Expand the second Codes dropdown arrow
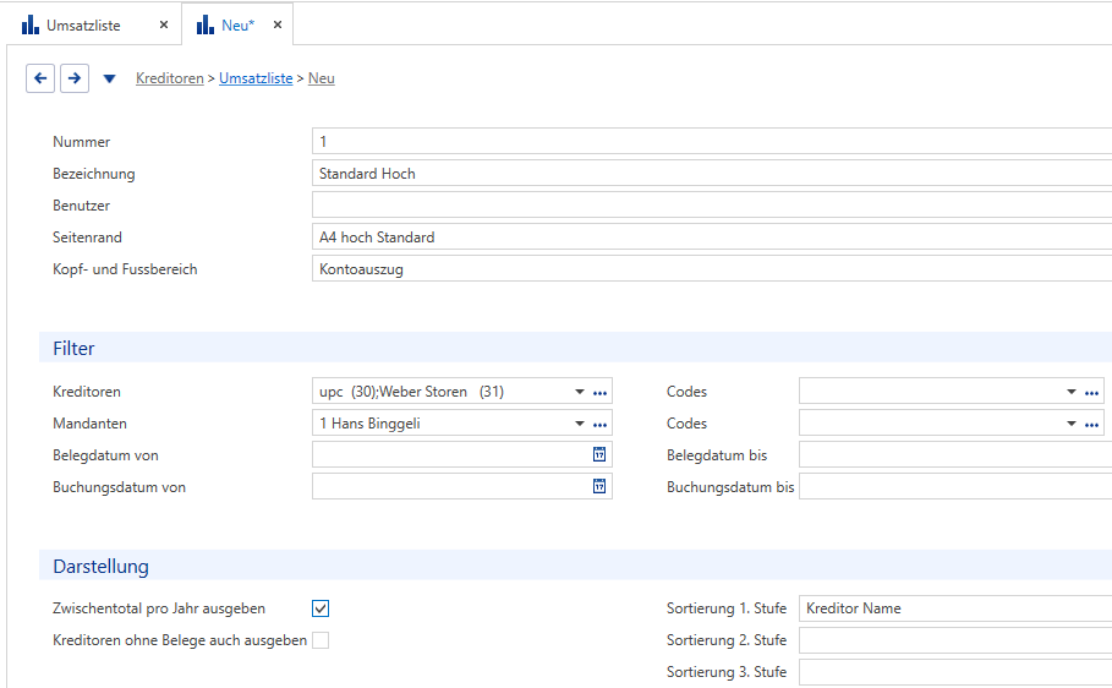This screenshot has height=688, width=1112. tap(1071, 423)
